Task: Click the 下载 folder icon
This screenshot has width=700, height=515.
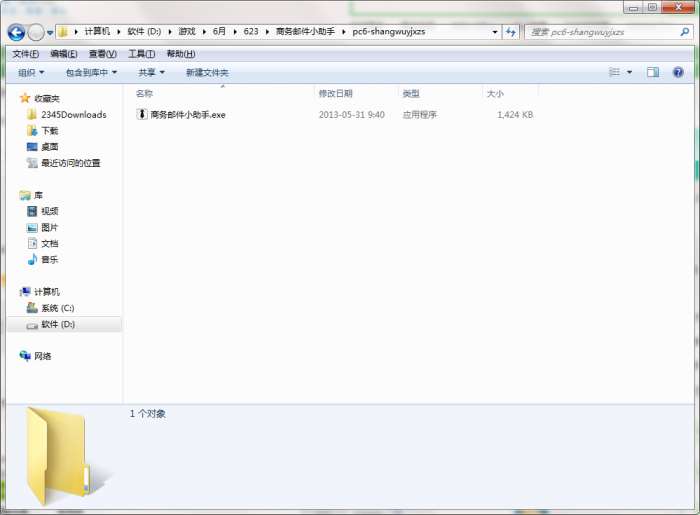Action: point(32,131)
